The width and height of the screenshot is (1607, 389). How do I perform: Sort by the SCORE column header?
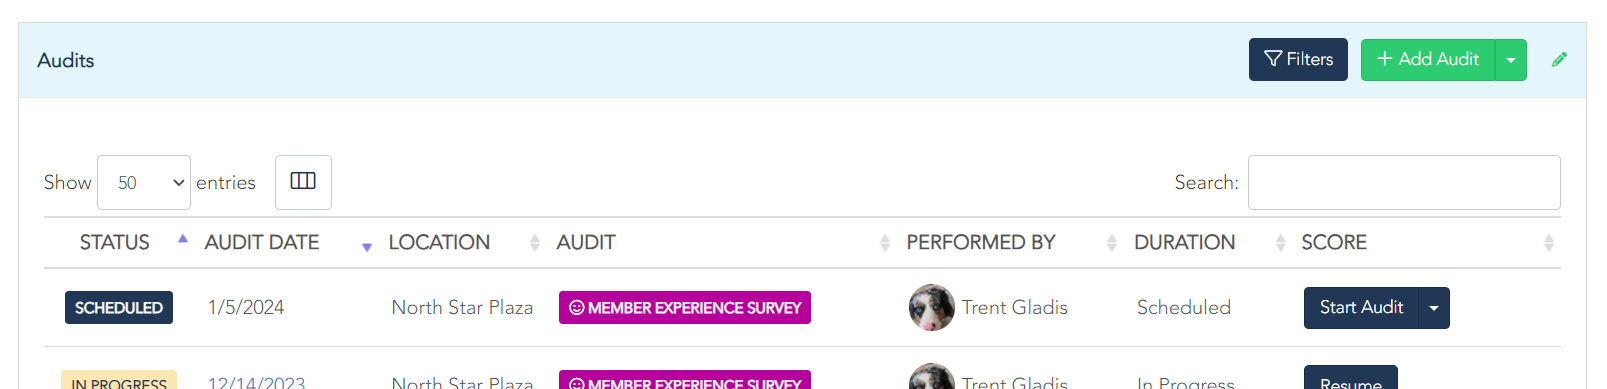coord(1334,242)
